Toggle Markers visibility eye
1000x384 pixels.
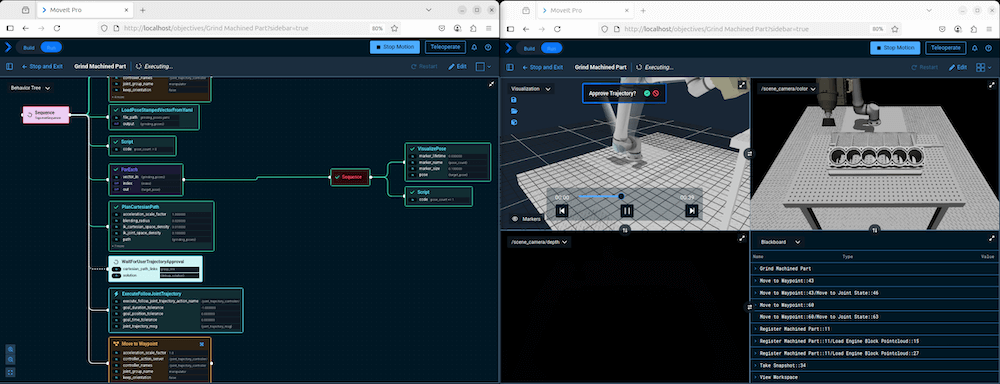click(515, 219)
